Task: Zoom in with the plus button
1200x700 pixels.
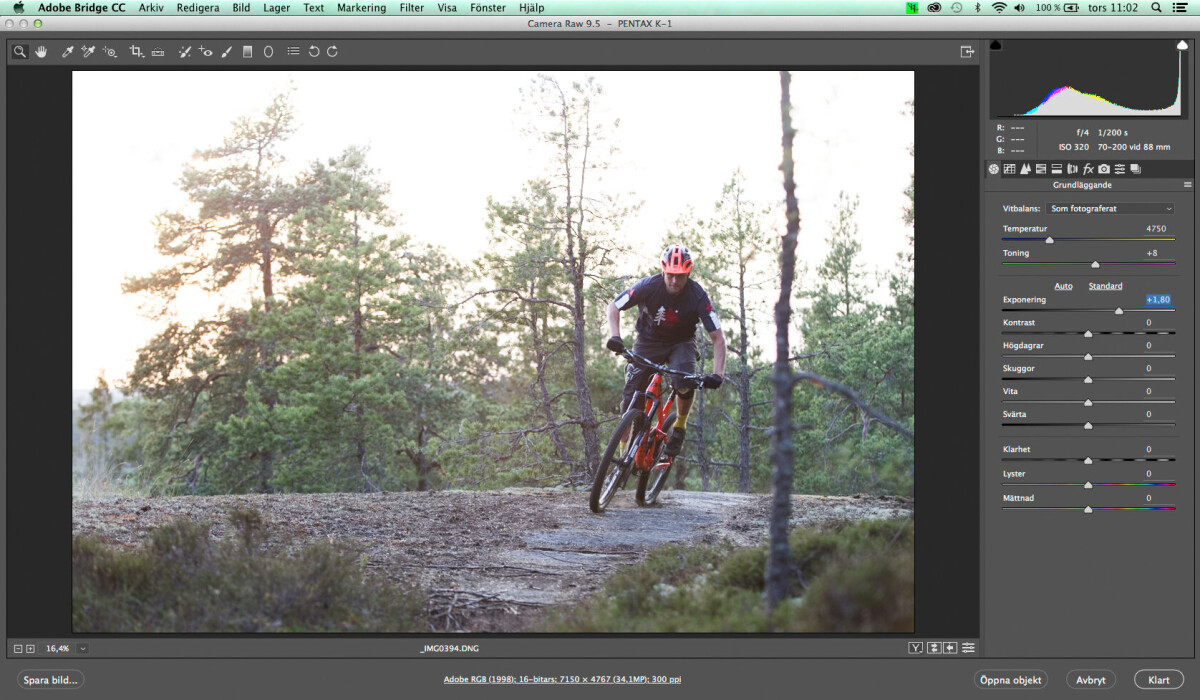Action: pyautogui.click(x=30, y=649)
